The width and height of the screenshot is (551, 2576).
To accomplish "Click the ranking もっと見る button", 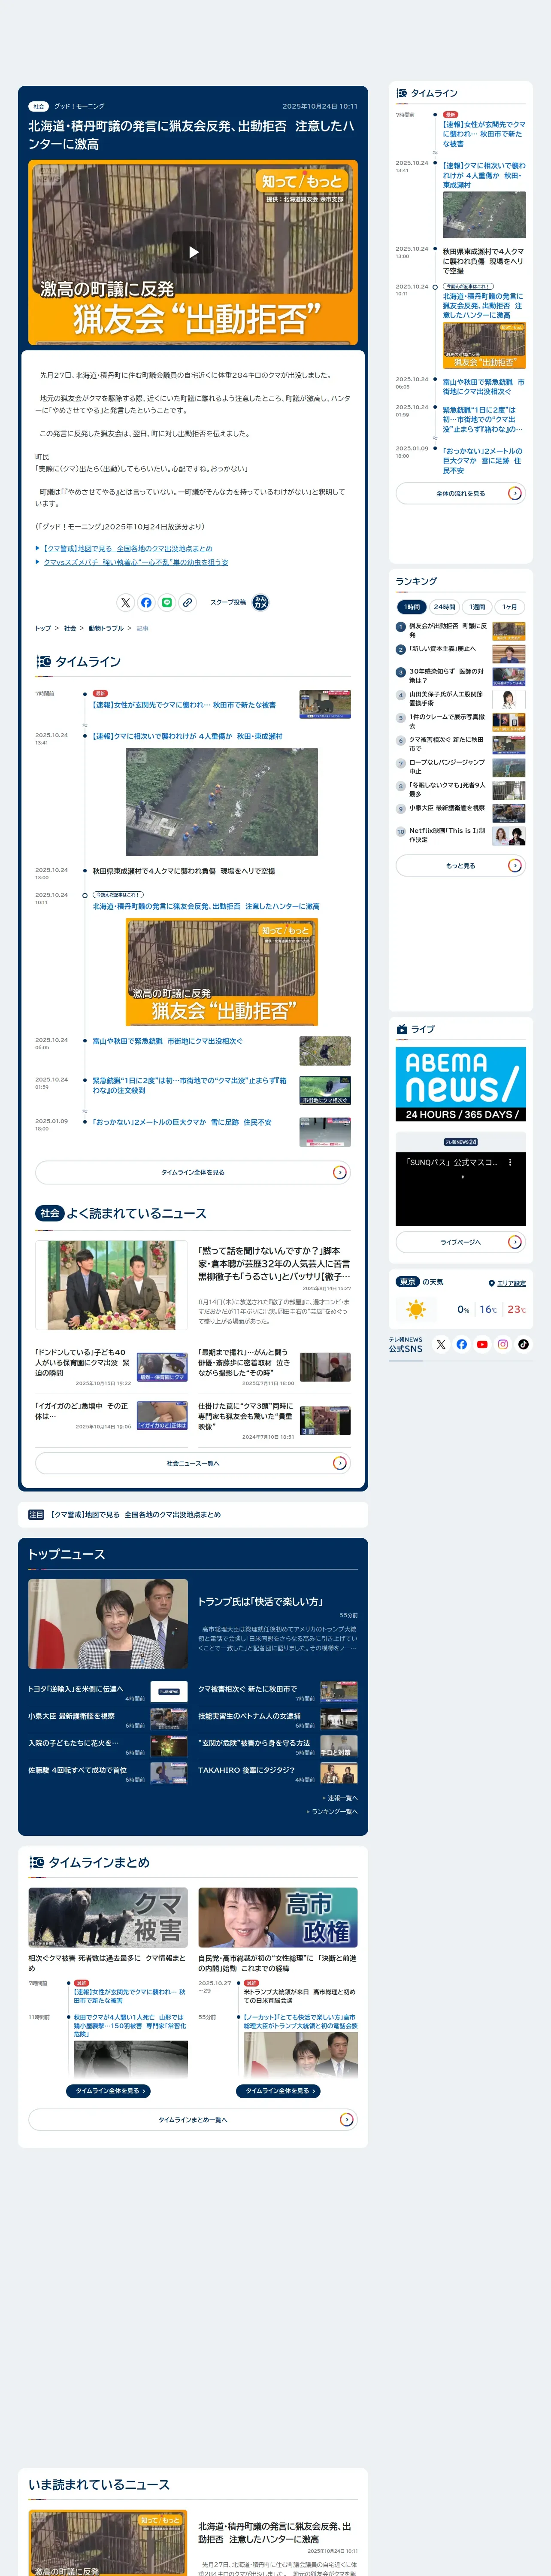I will [x=460, y=865].
